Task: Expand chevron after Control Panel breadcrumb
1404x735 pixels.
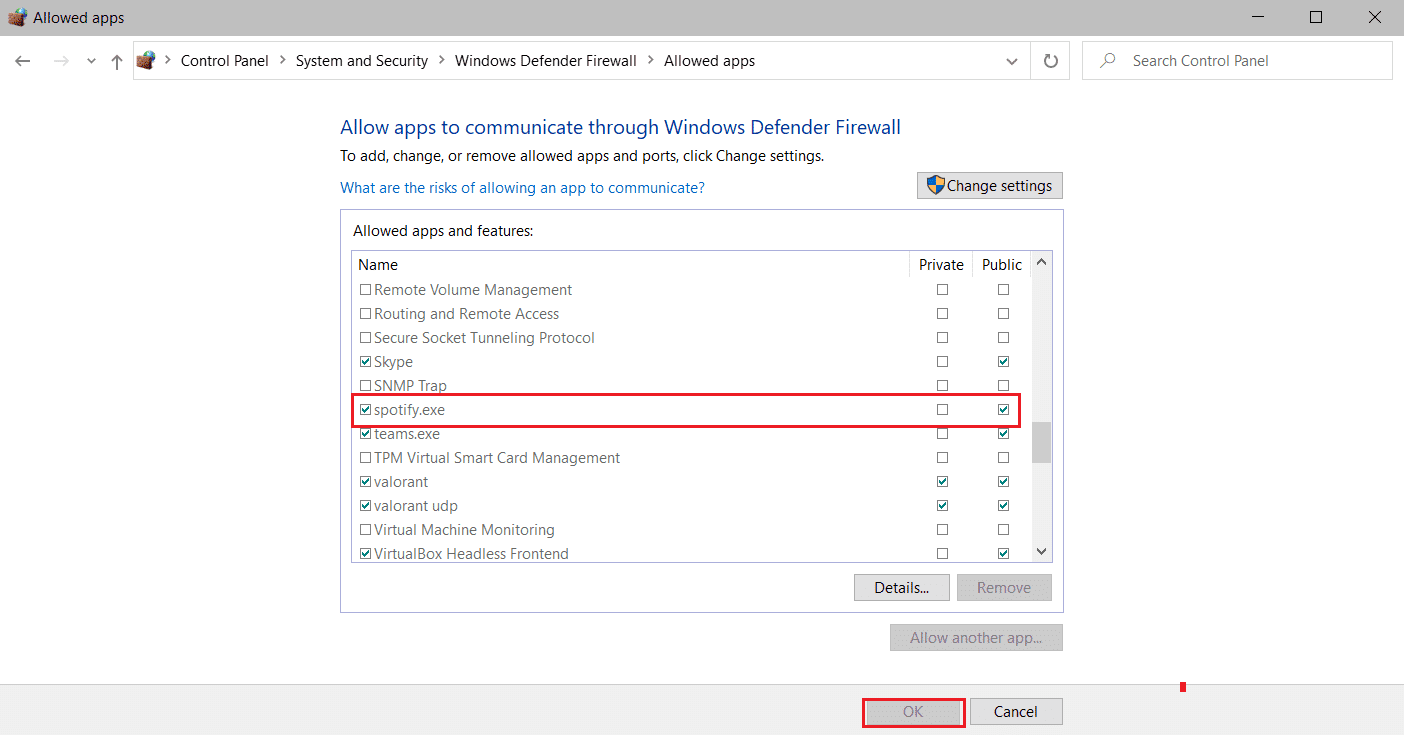Action: tap(282, 61)
